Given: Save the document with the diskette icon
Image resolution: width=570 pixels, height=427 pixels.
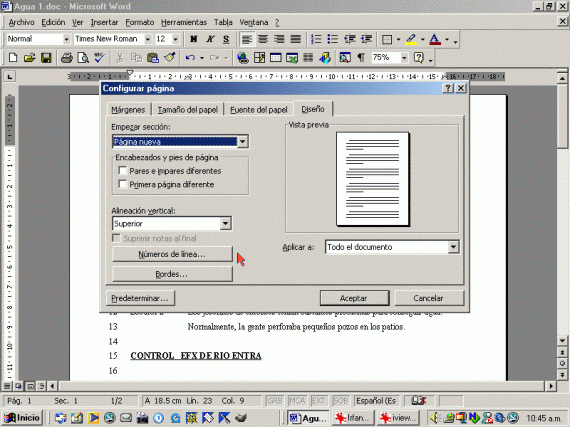Looking at the screenshot, I should pos(46,58).
